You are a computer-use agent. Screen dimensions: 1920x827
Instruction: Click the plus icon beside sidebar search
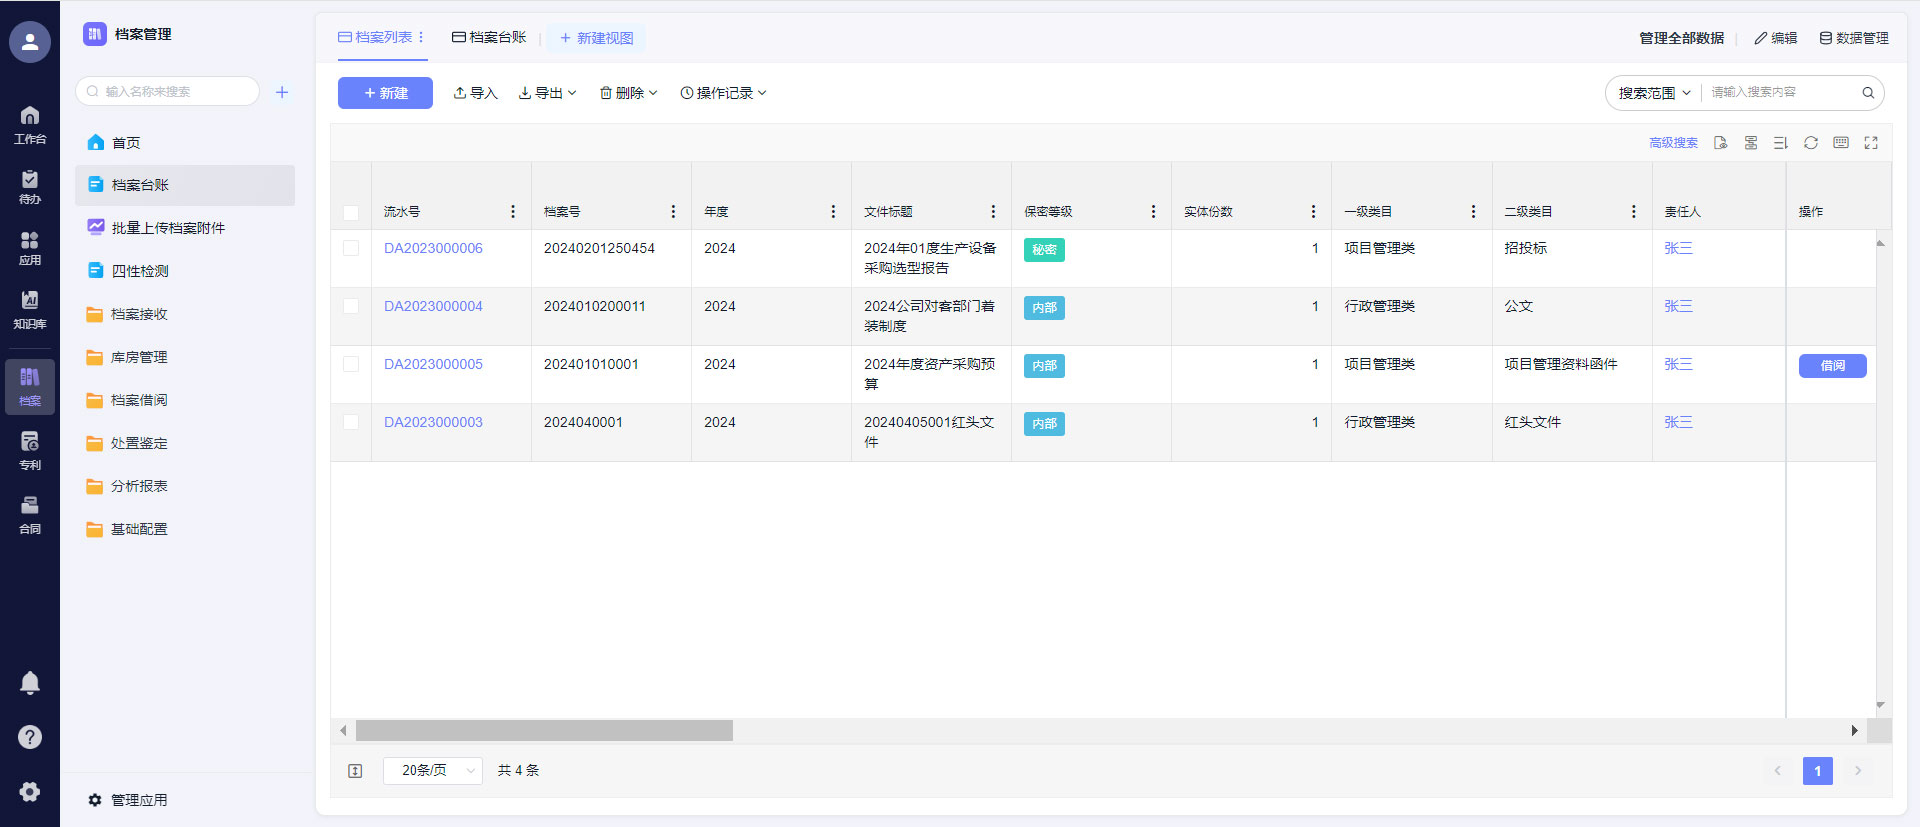click(282, 92)
